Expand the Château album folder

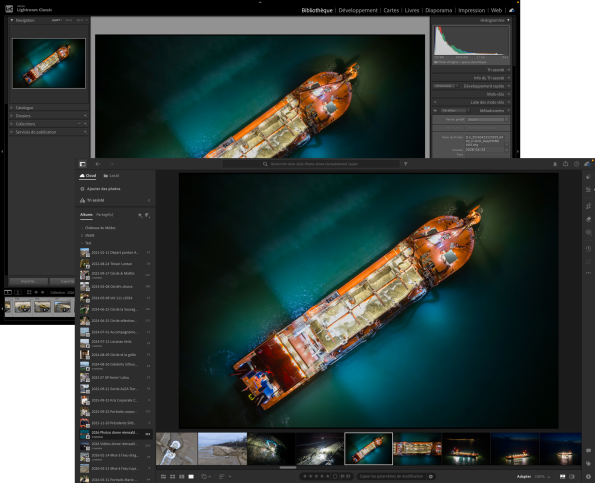[x=82, y=228]
